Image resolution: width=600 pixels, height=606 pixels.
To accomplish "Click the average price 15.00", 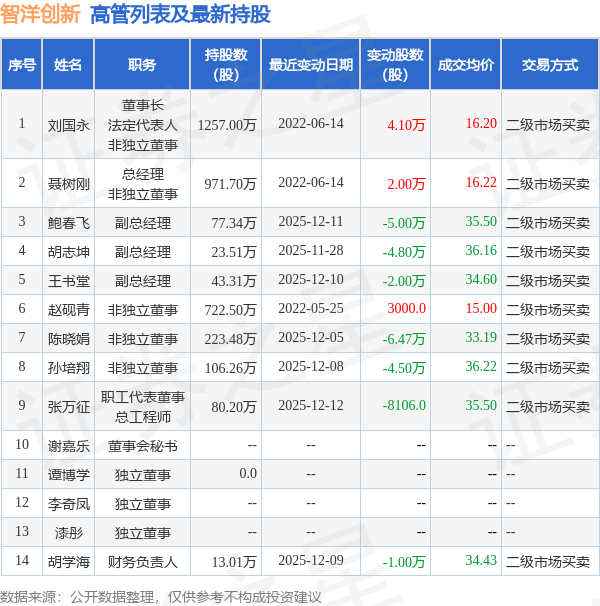I will [481, 308].
